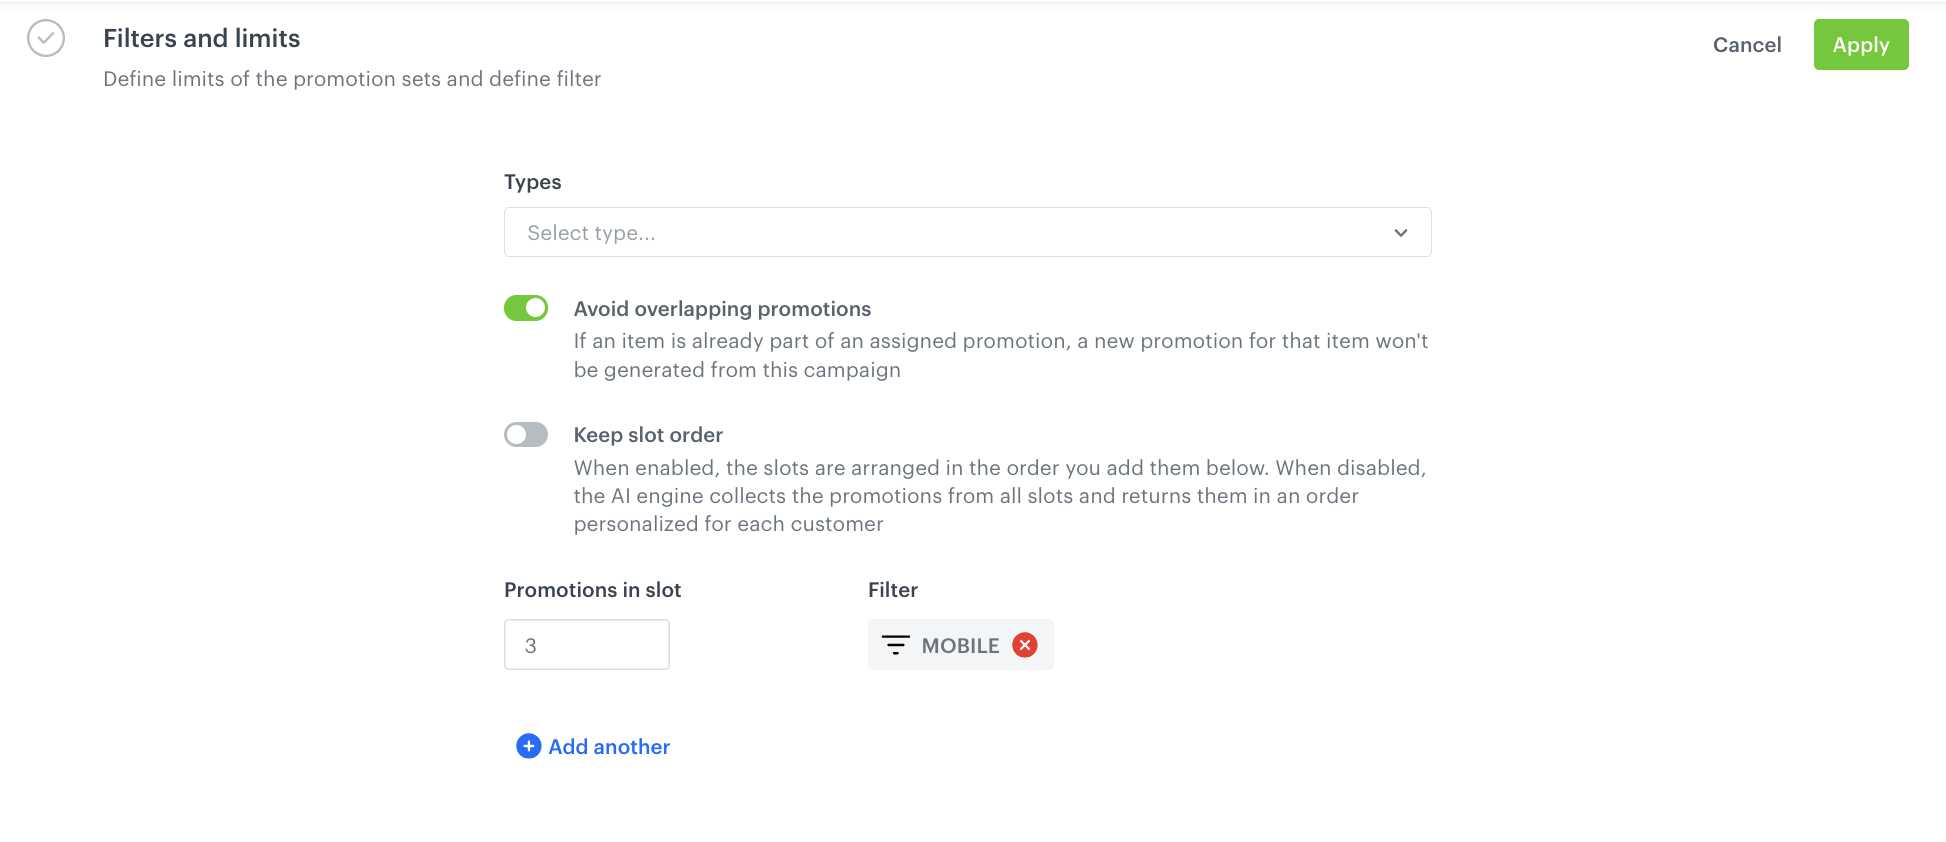Open the "Select type..." combo box

950,233
